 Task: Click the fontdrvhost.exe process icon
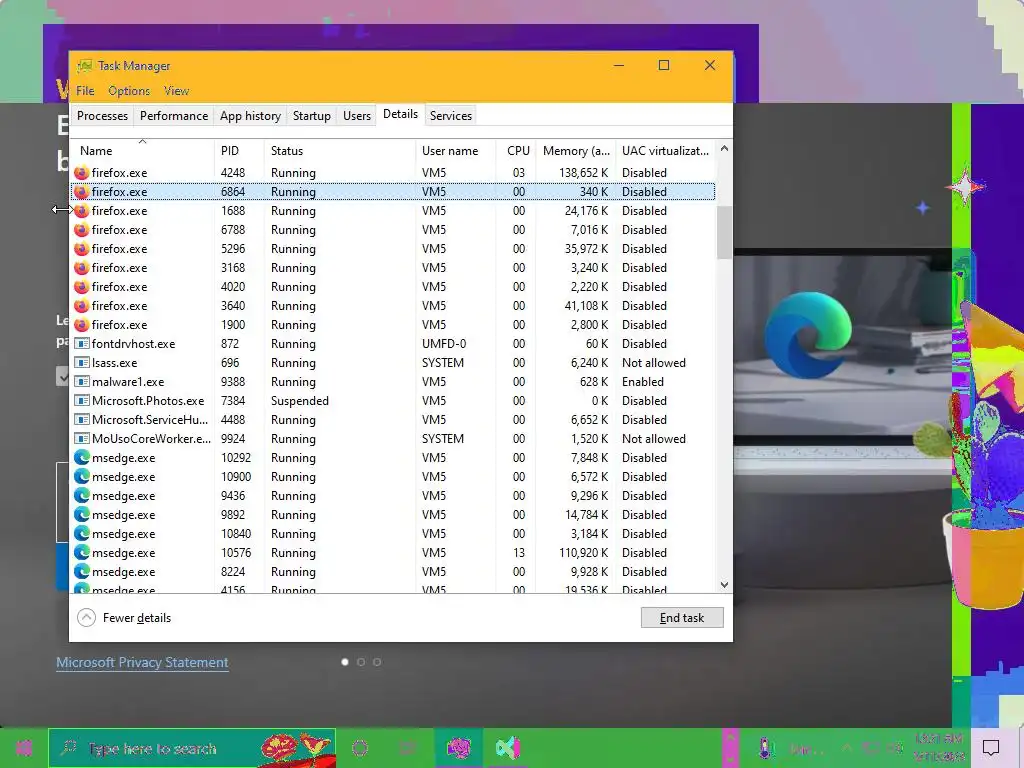tap(82, 344)
